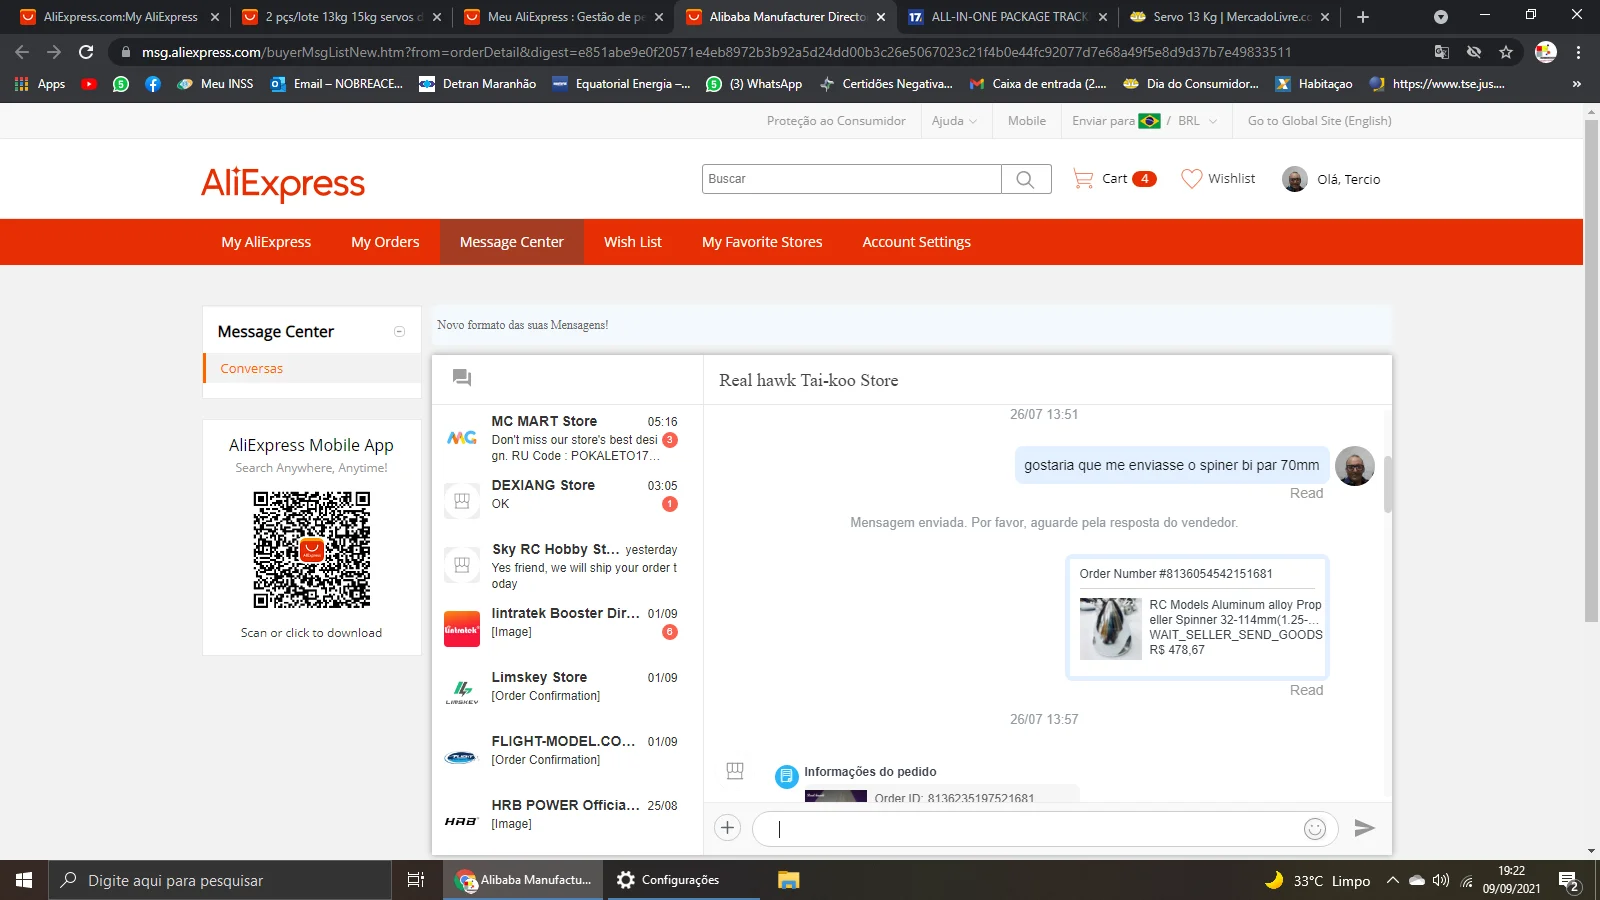This screenshot has width=1600, height=900.
Task: Open lintratek Booster conversation
Action: 567,630
